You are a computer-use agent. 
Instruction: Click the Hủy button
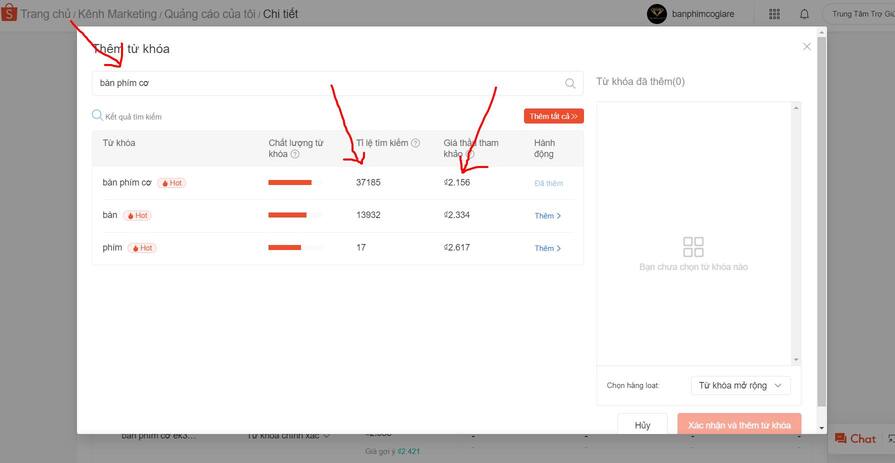point(643,425)
